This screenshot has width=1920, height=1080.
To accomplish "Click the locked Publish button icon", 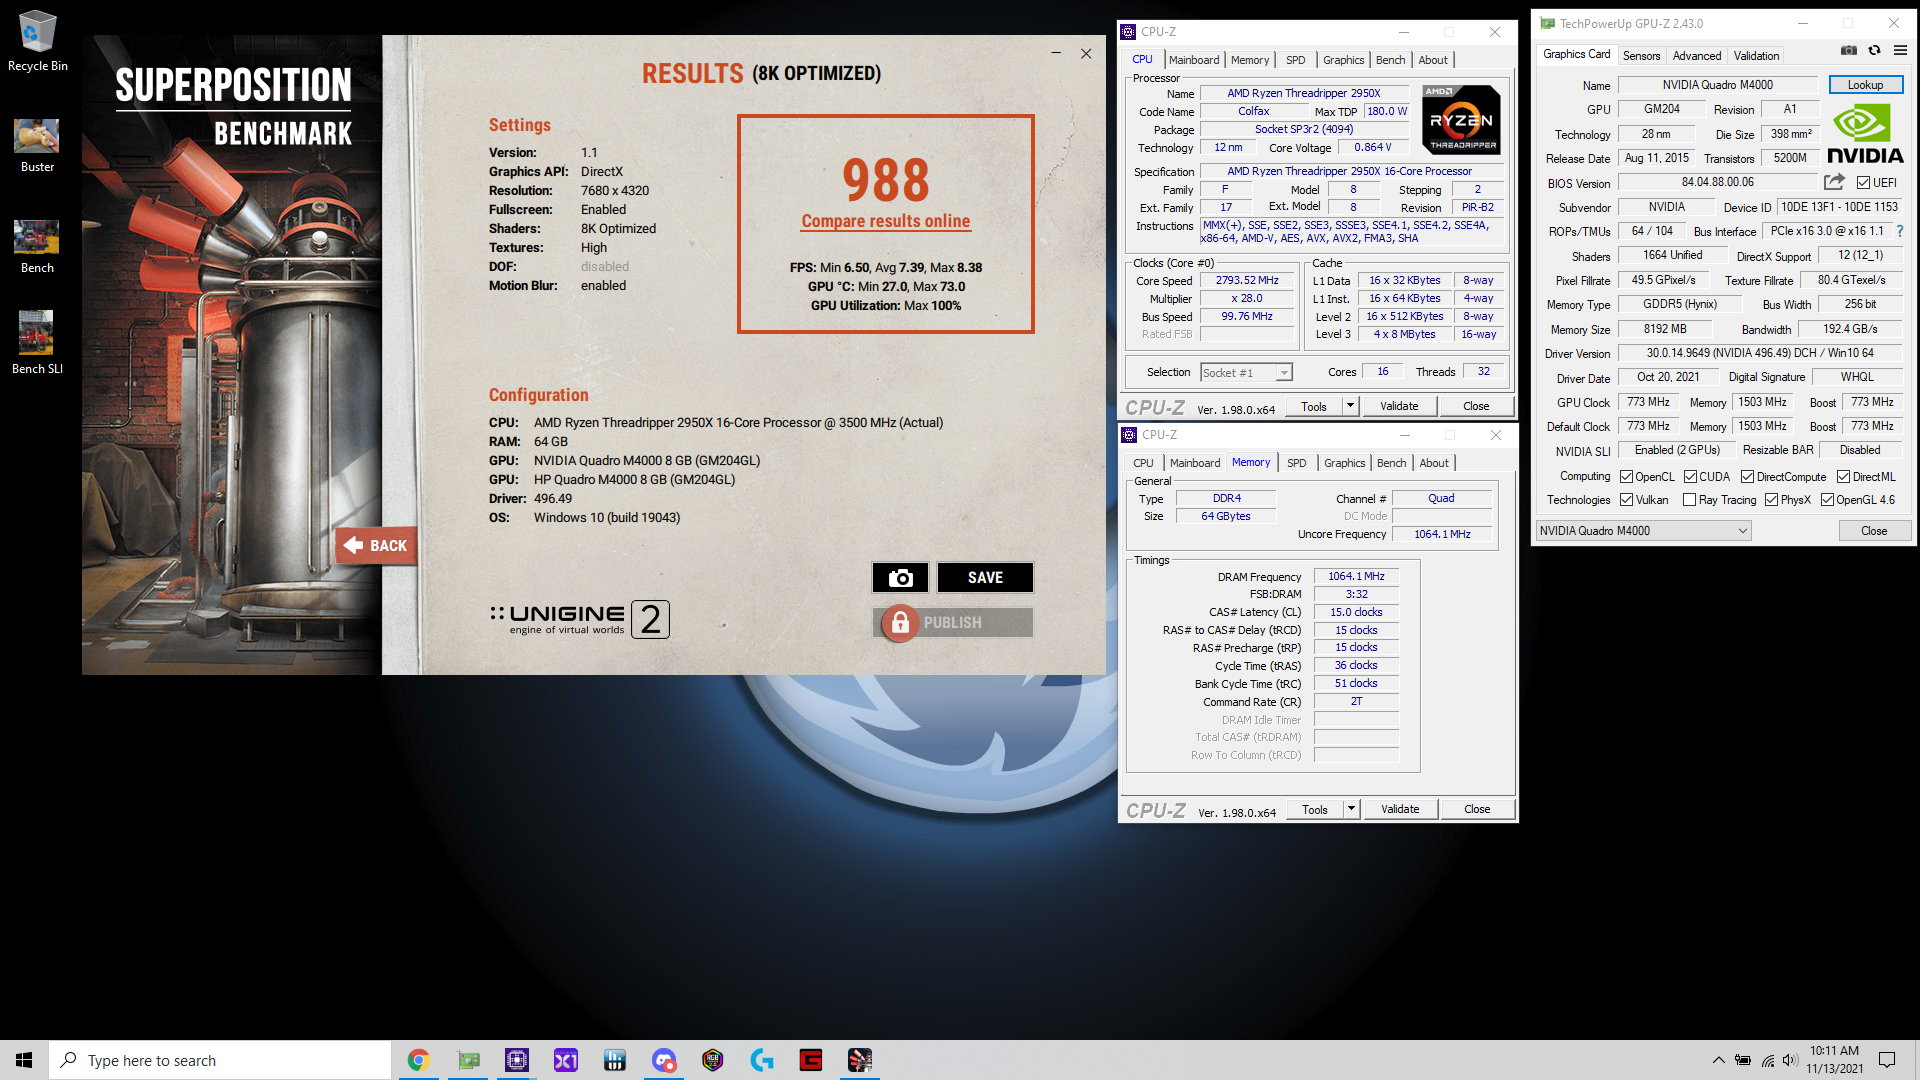I will 900,622.
